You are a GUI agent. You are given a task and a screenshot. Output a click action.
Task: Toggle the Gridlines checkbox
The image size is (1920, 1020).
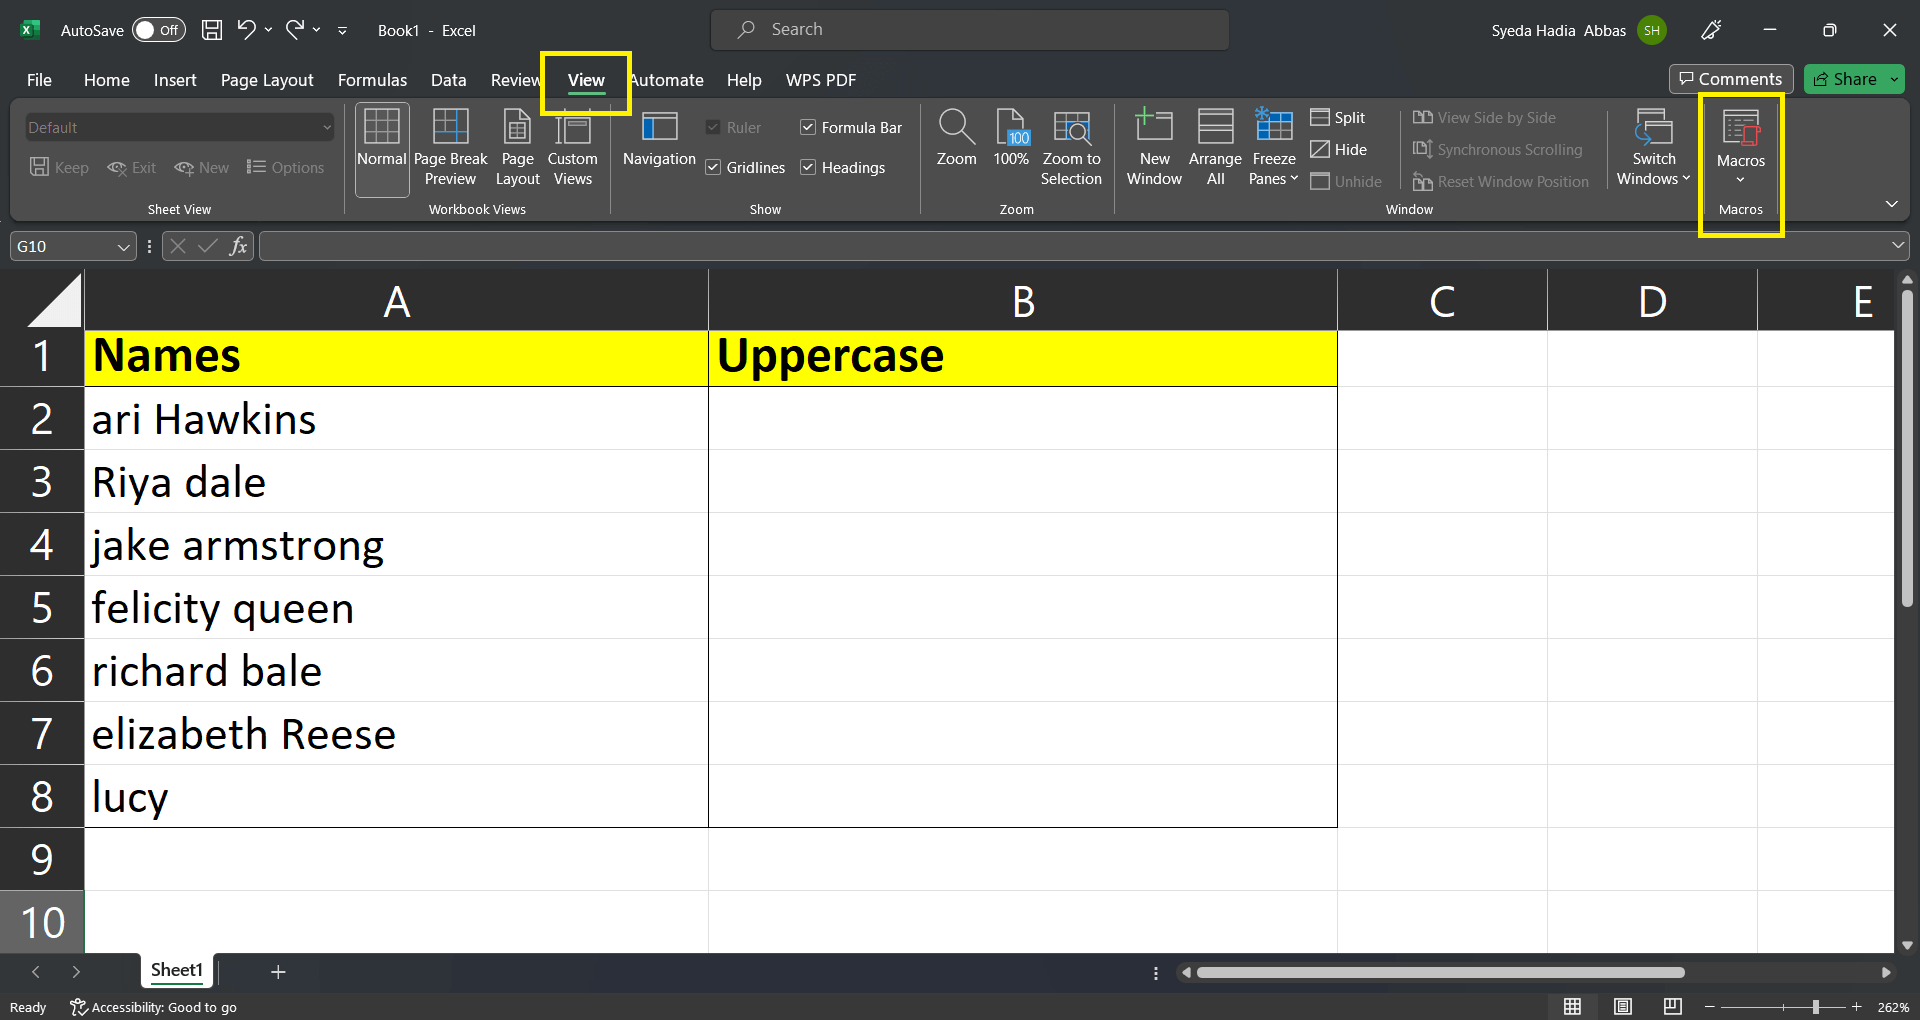coord(713,168)
